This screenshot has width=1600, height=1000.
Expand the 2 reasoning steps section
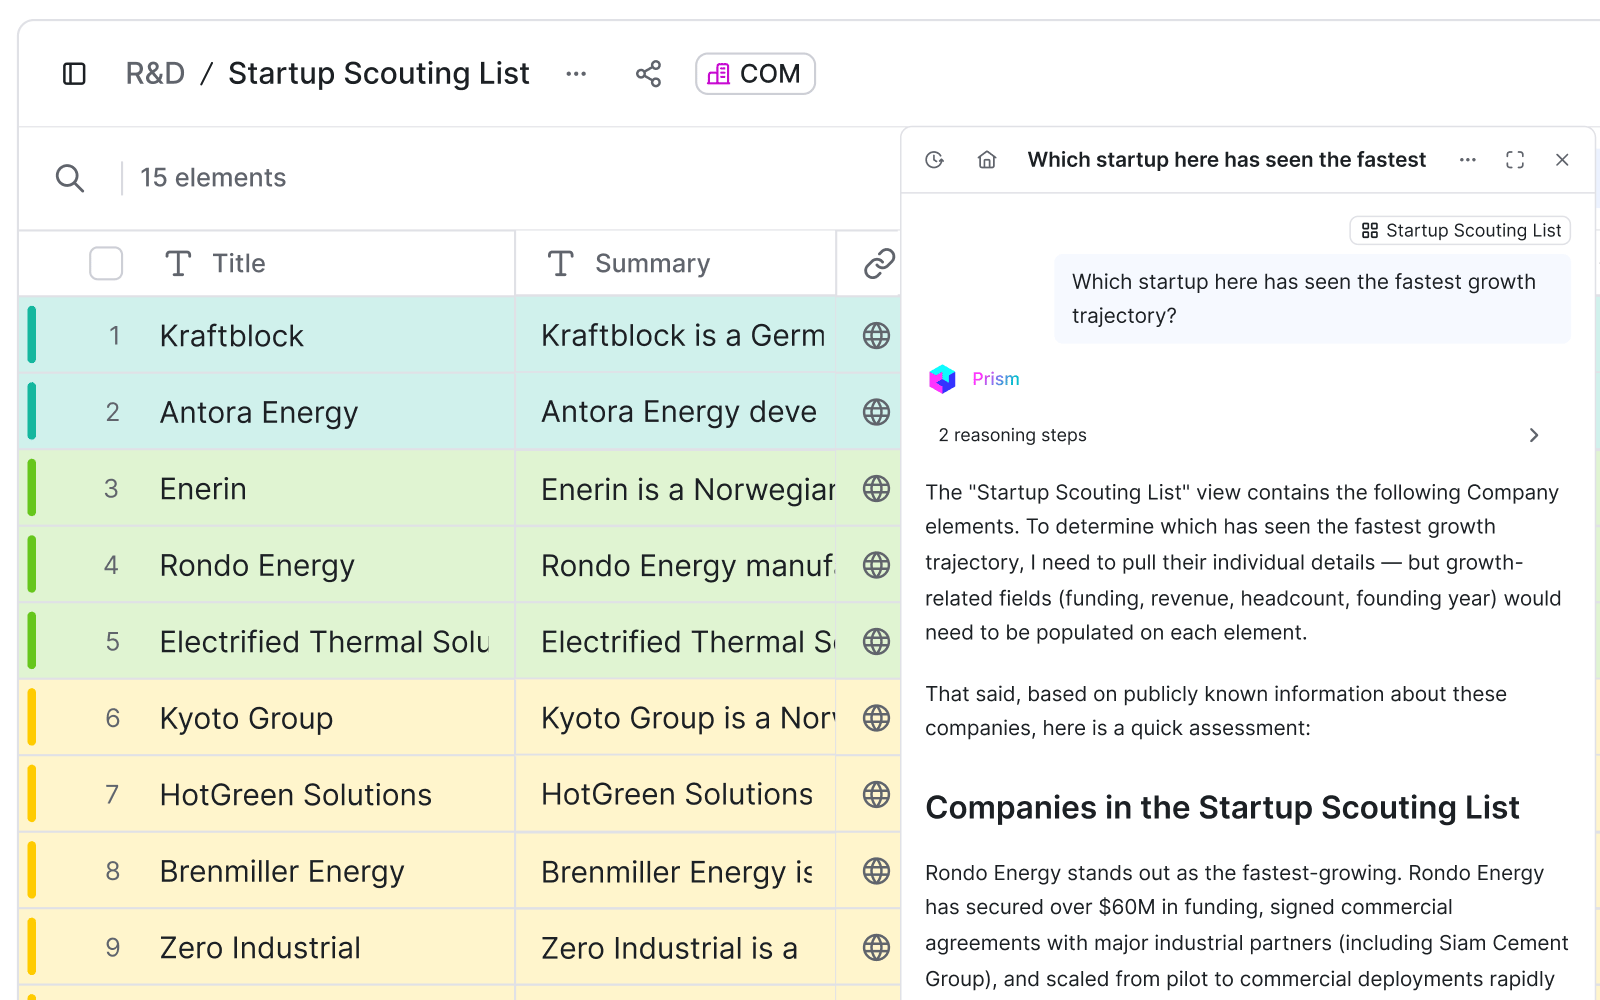[x=1239, y=435]
